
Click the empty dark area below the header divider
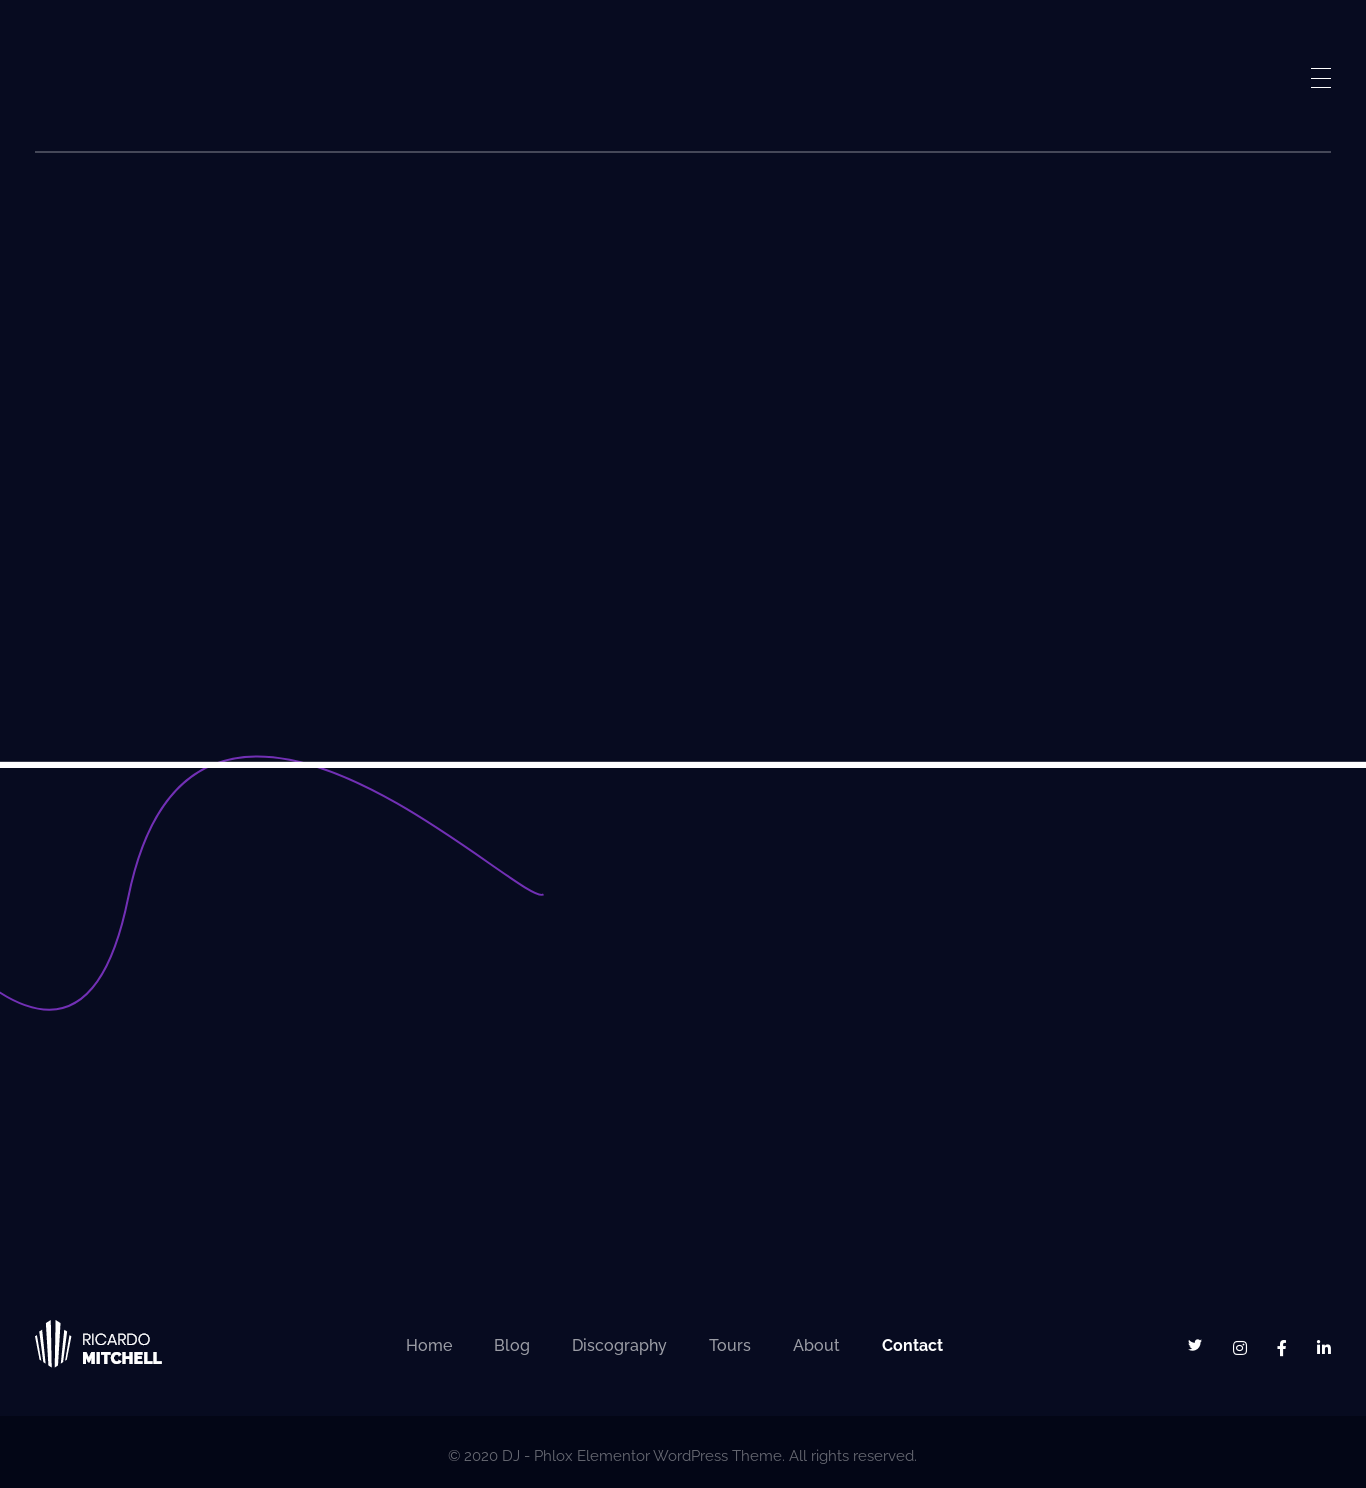pos(682,450)
